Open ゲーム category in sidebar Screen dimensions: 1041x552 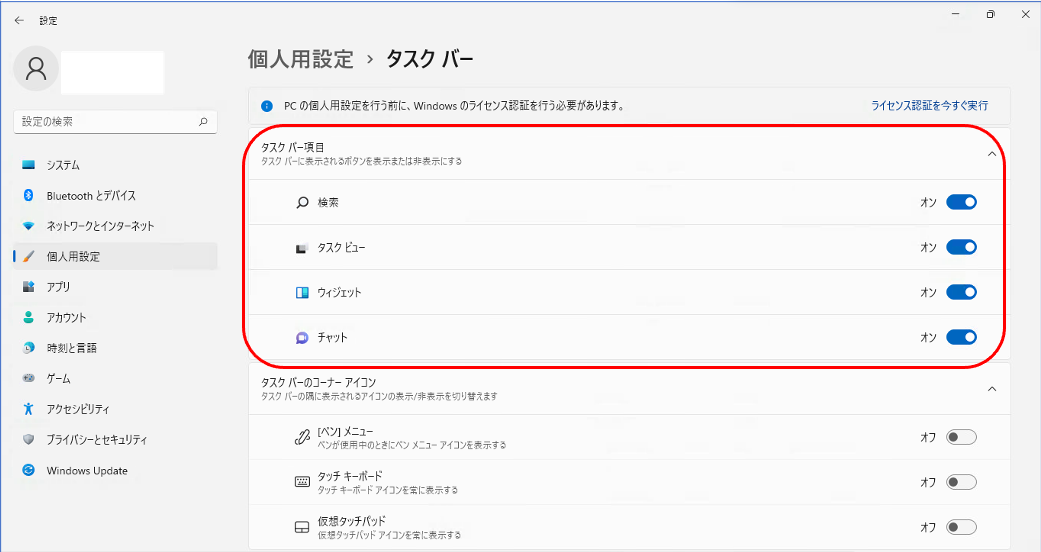pos(116,378)
